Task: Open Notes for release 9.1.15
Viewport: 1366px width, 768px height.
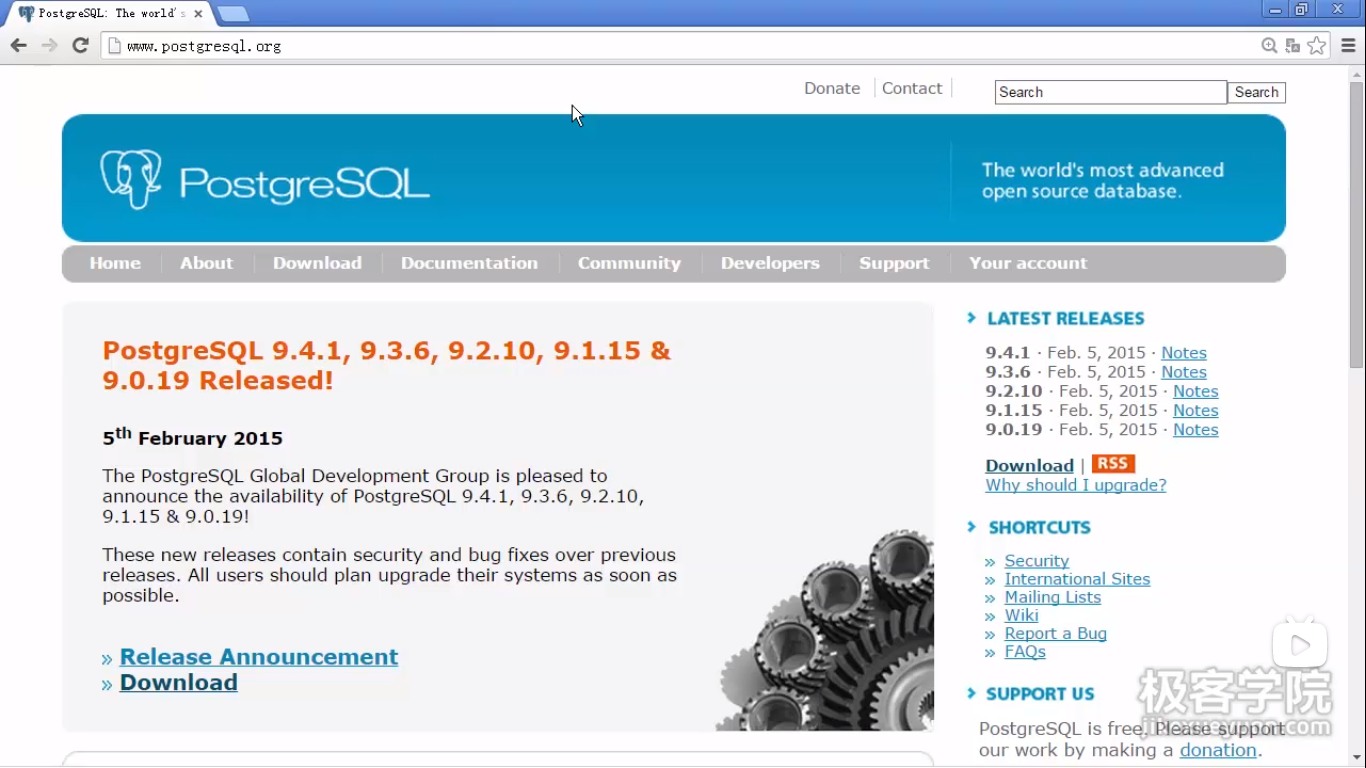Action: point(1196,410)
